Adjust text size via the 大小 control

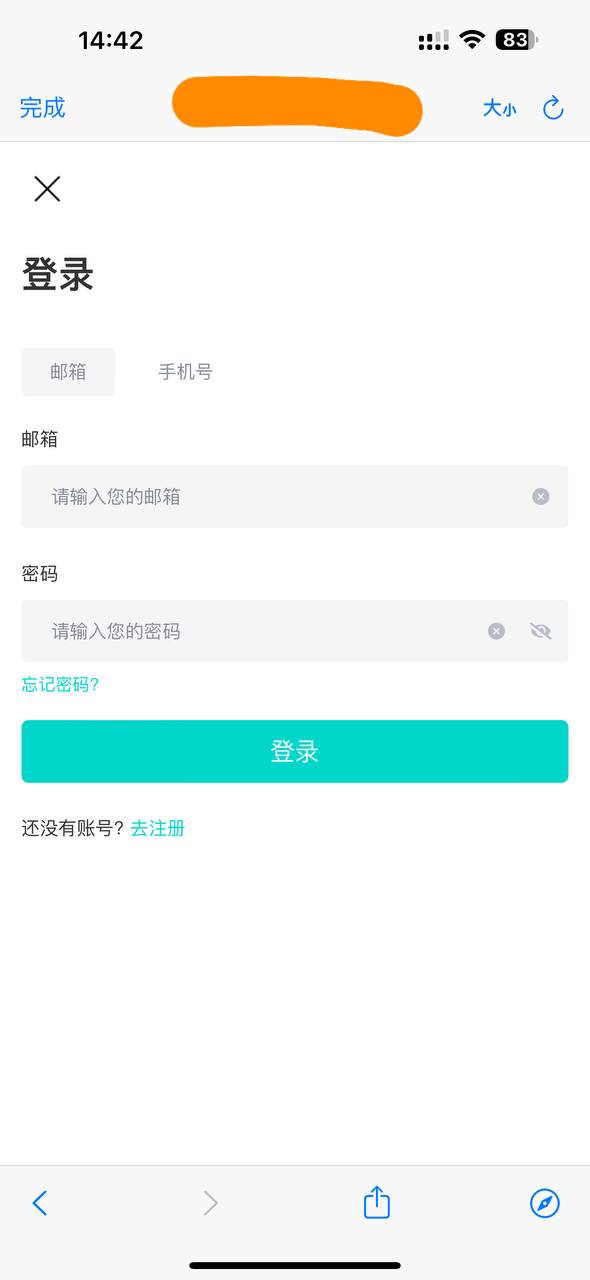pos(499,108)
